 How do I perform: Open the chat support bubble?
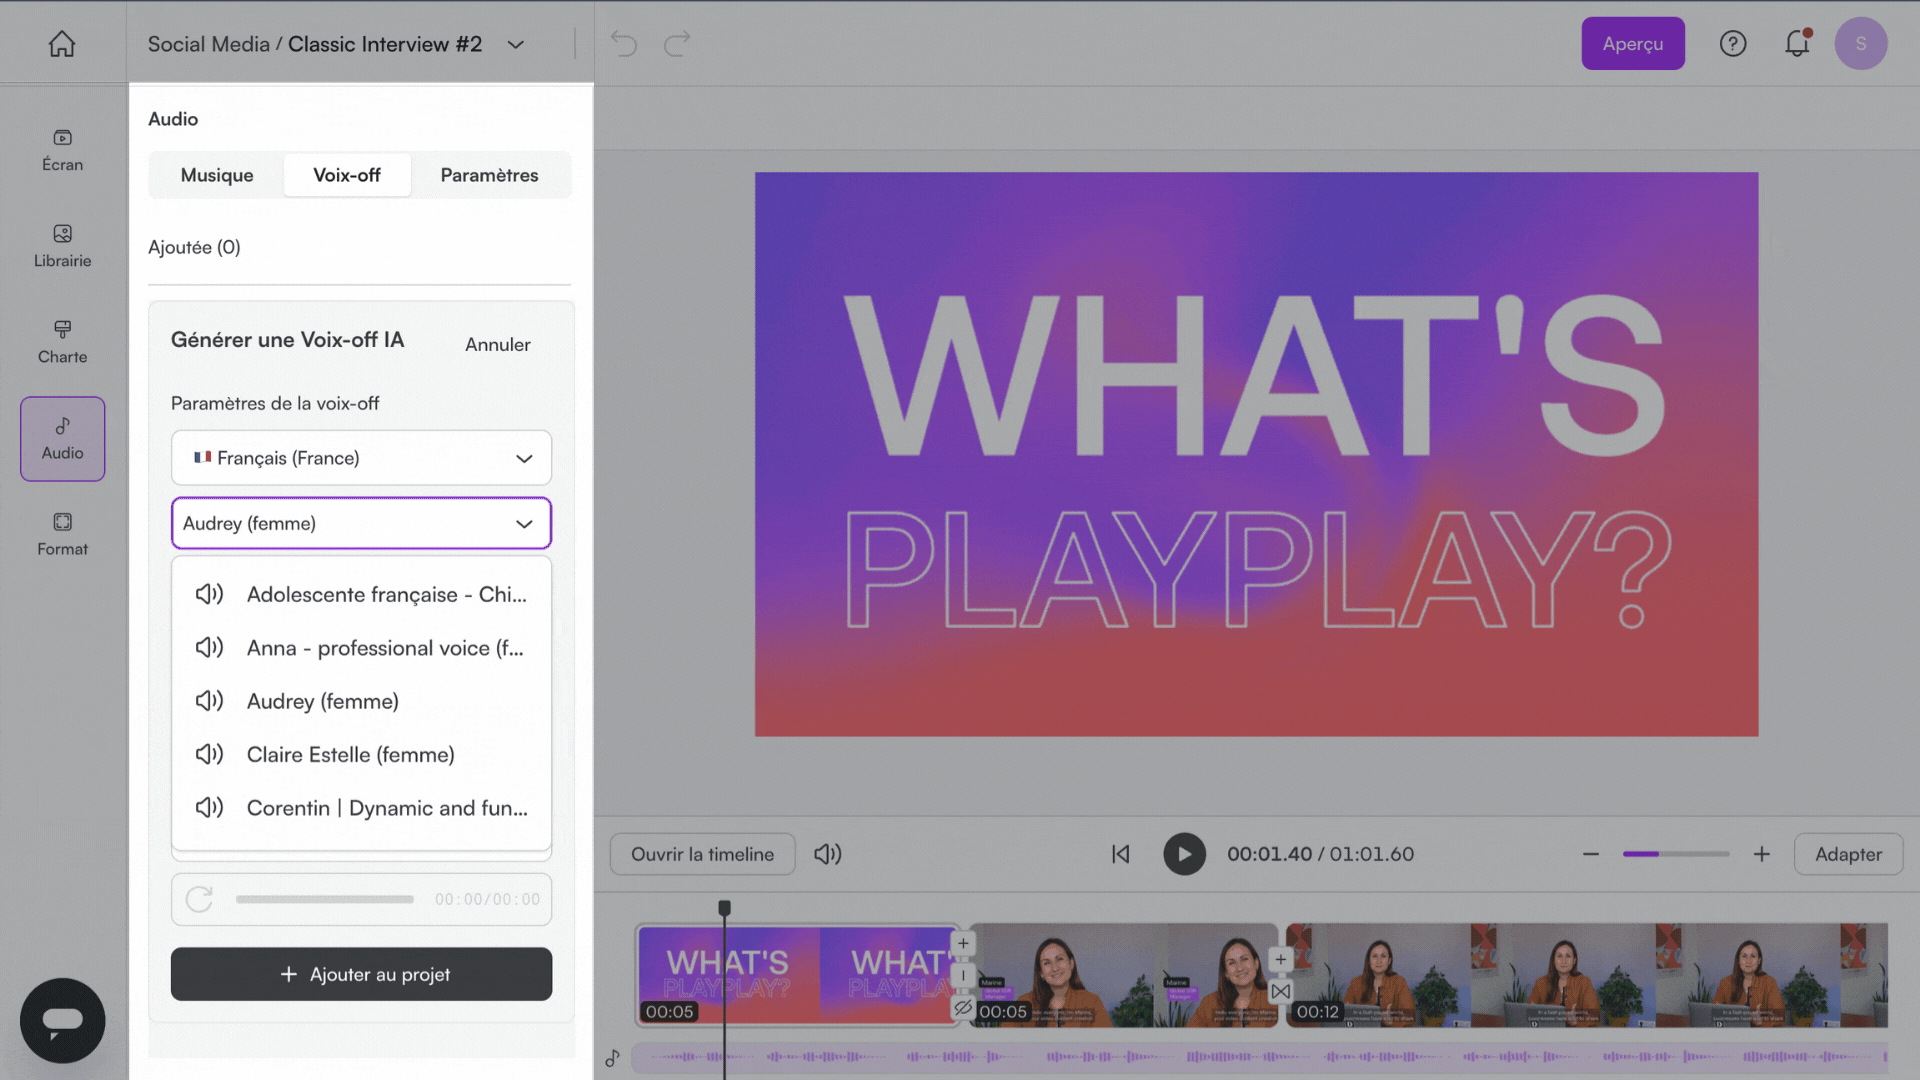[x=62, y=1020]
